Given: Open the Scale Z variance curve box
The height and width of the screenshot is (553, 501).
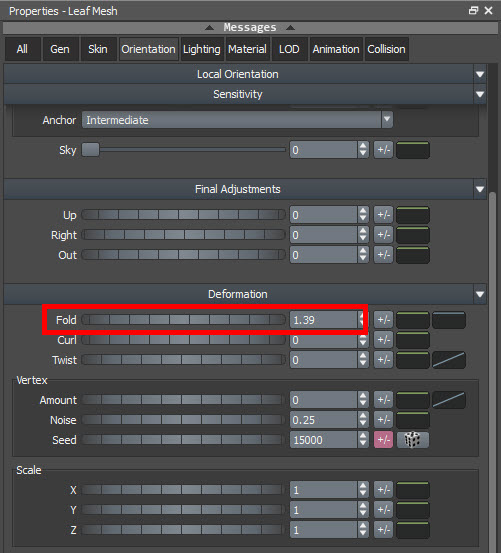Looking at the screenshot, I should pos(413,530).
